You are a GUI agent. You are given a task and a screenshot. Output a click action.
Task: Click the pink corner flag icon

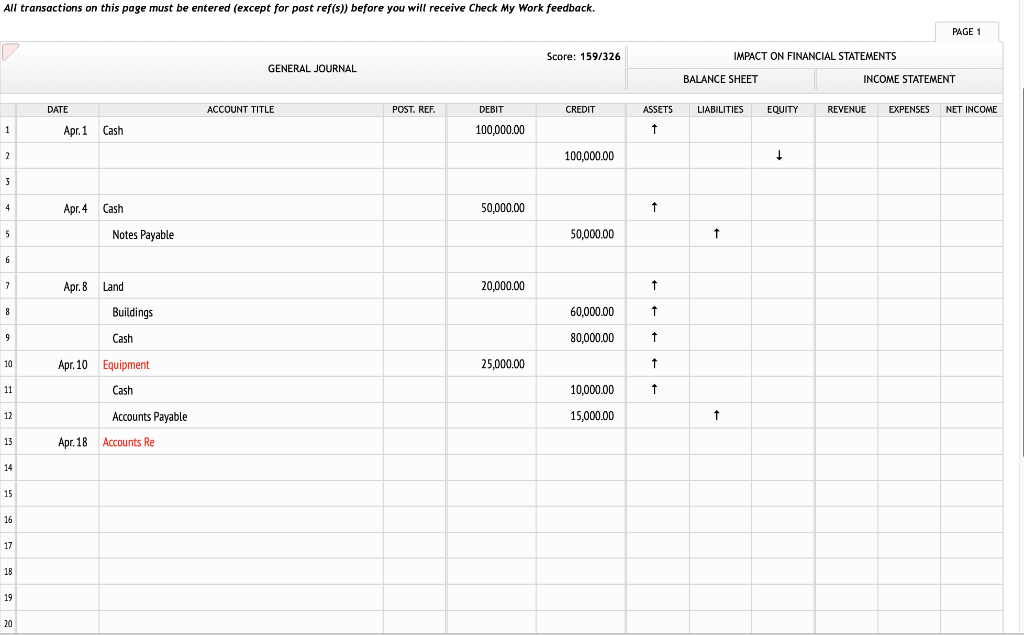pyautogui.click(x=11, y=51)
